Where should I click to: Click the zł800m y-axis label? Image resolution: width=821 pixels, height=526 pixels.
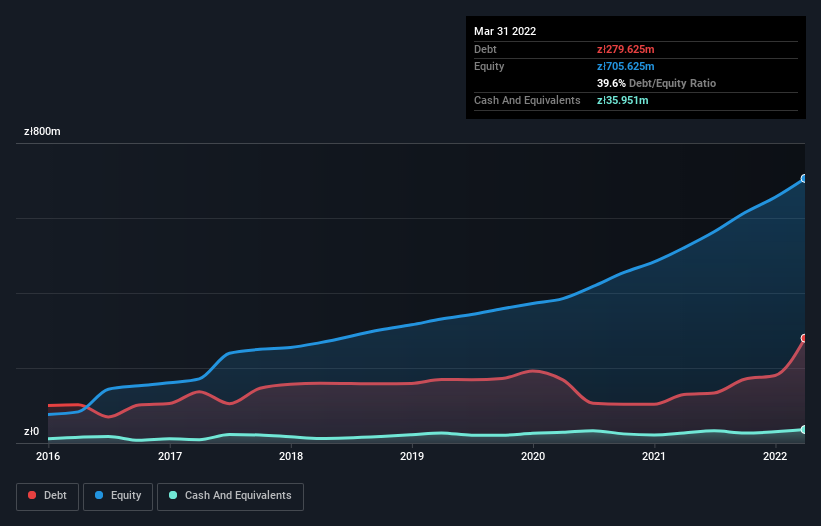pyautogui.click(x=42, y=131)
